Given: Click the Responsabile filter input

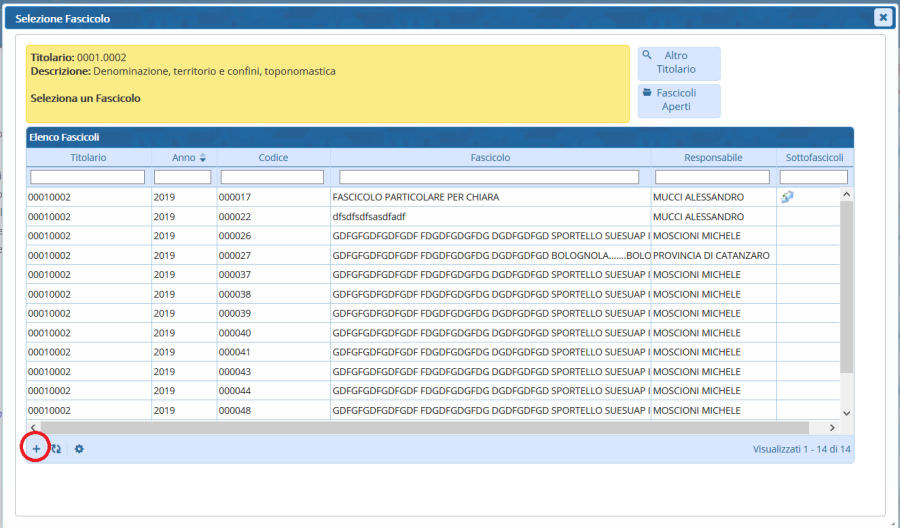Looking at the screenshot, I should click(x=712, y=177).
